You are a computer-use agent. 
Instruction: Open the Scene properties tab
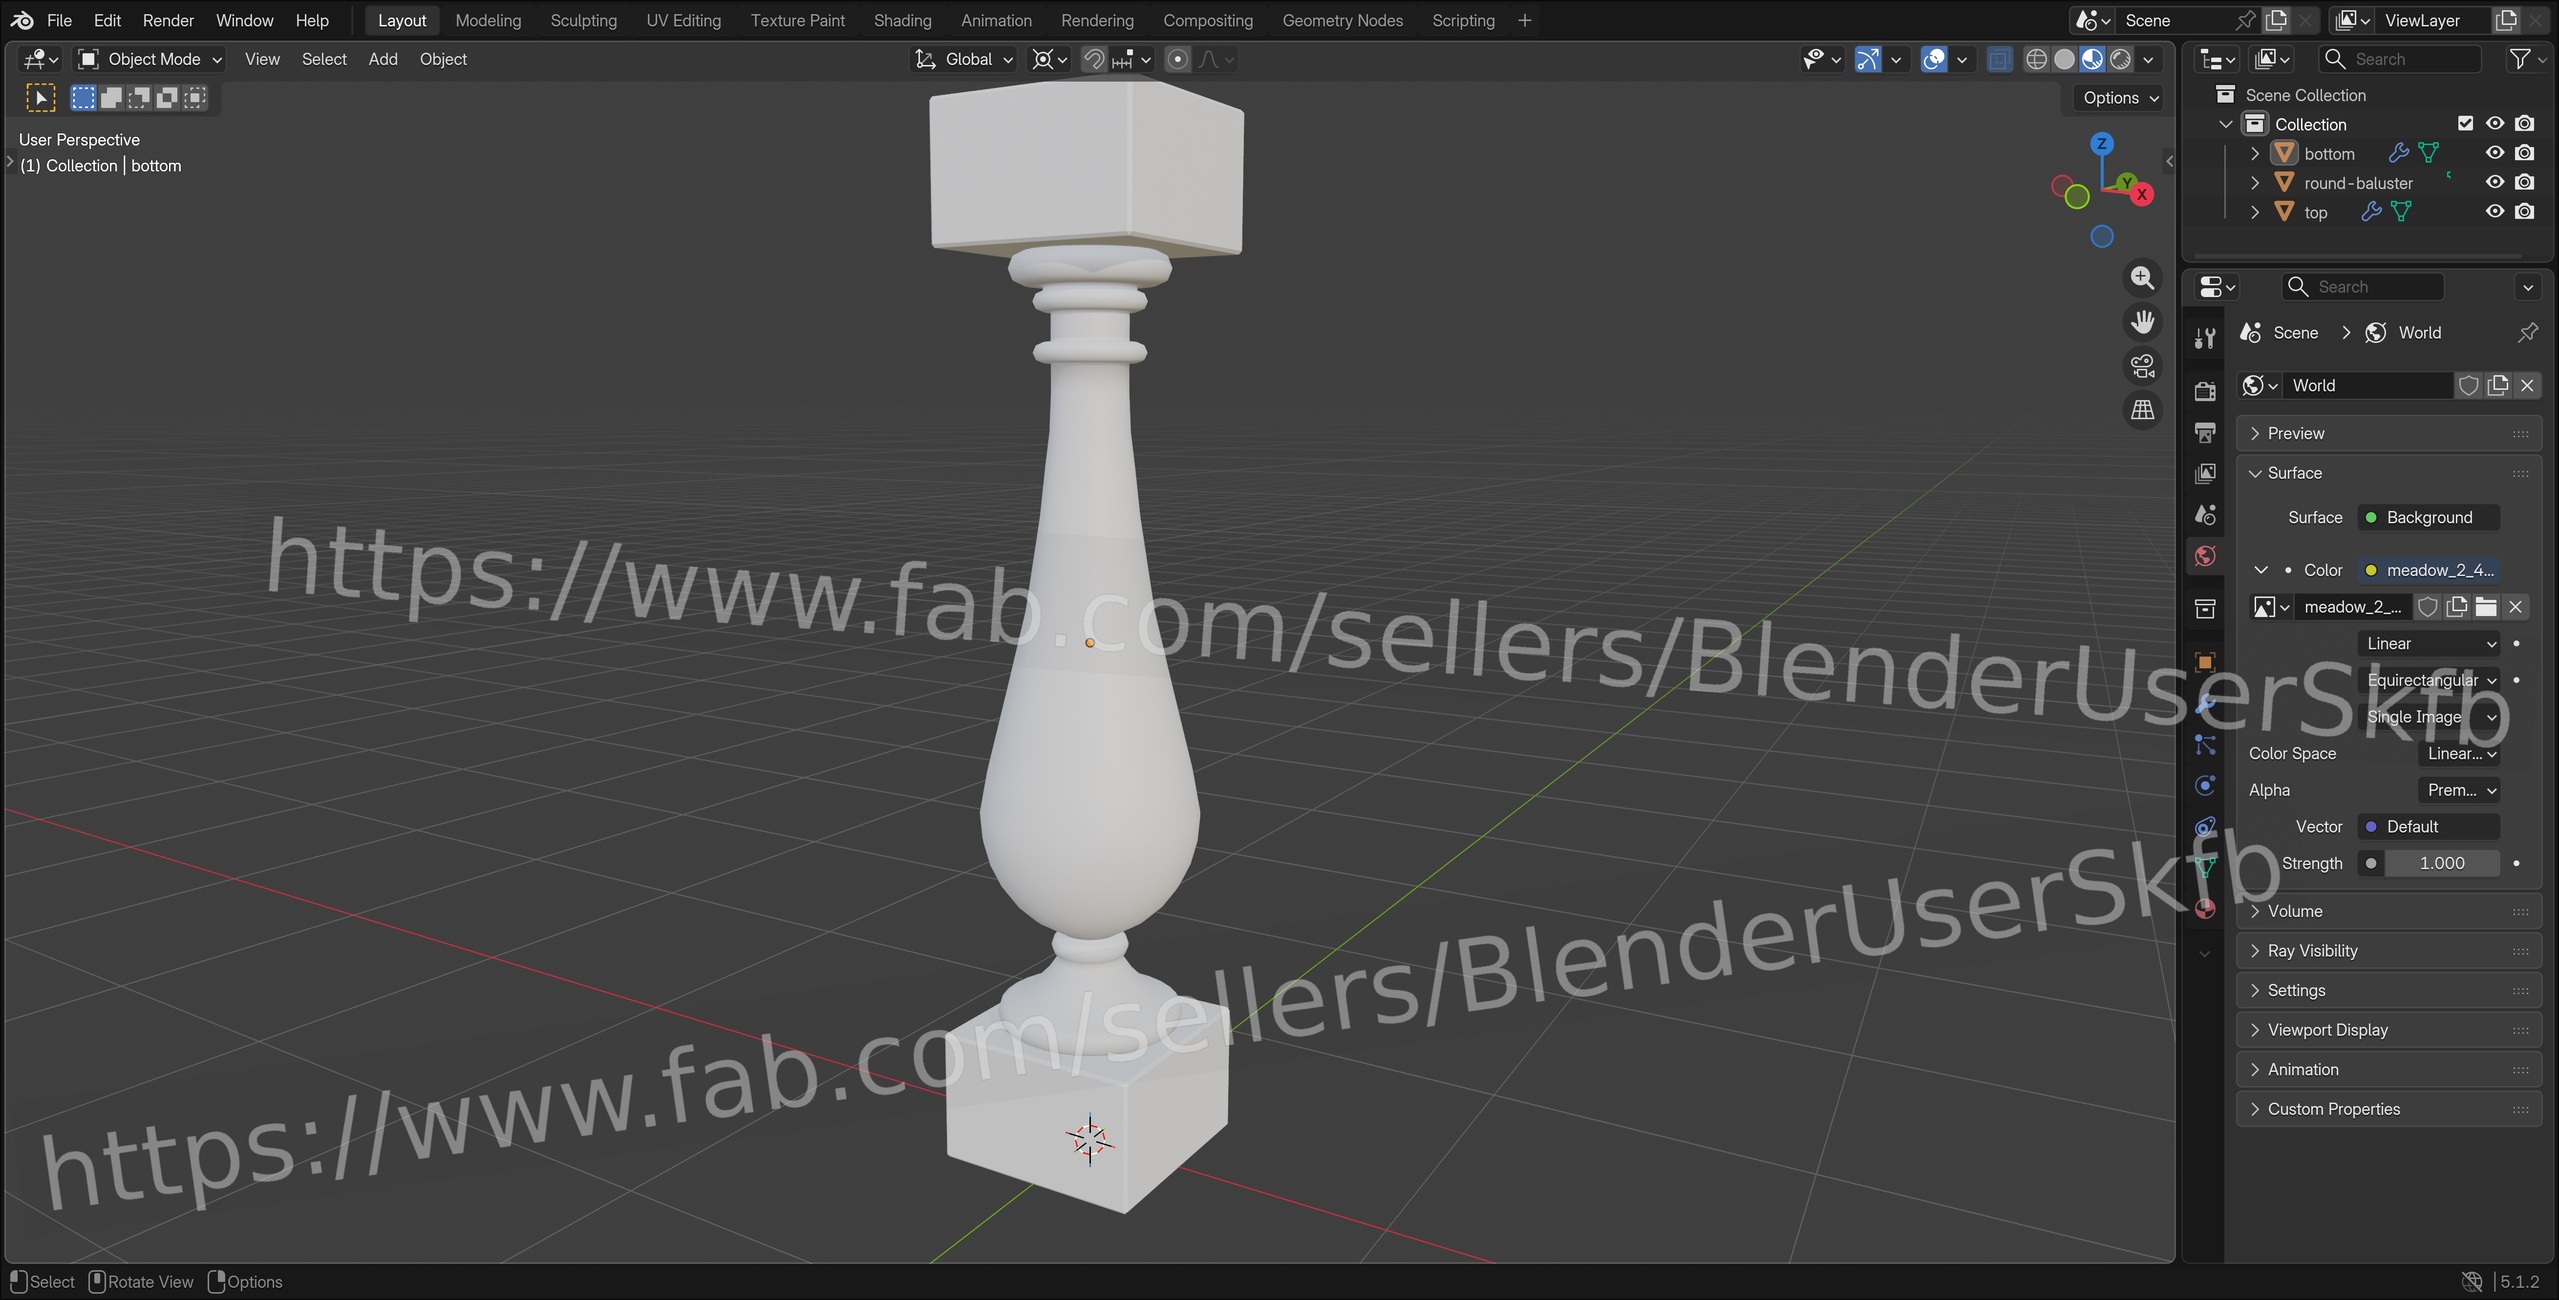(2205, 514)
